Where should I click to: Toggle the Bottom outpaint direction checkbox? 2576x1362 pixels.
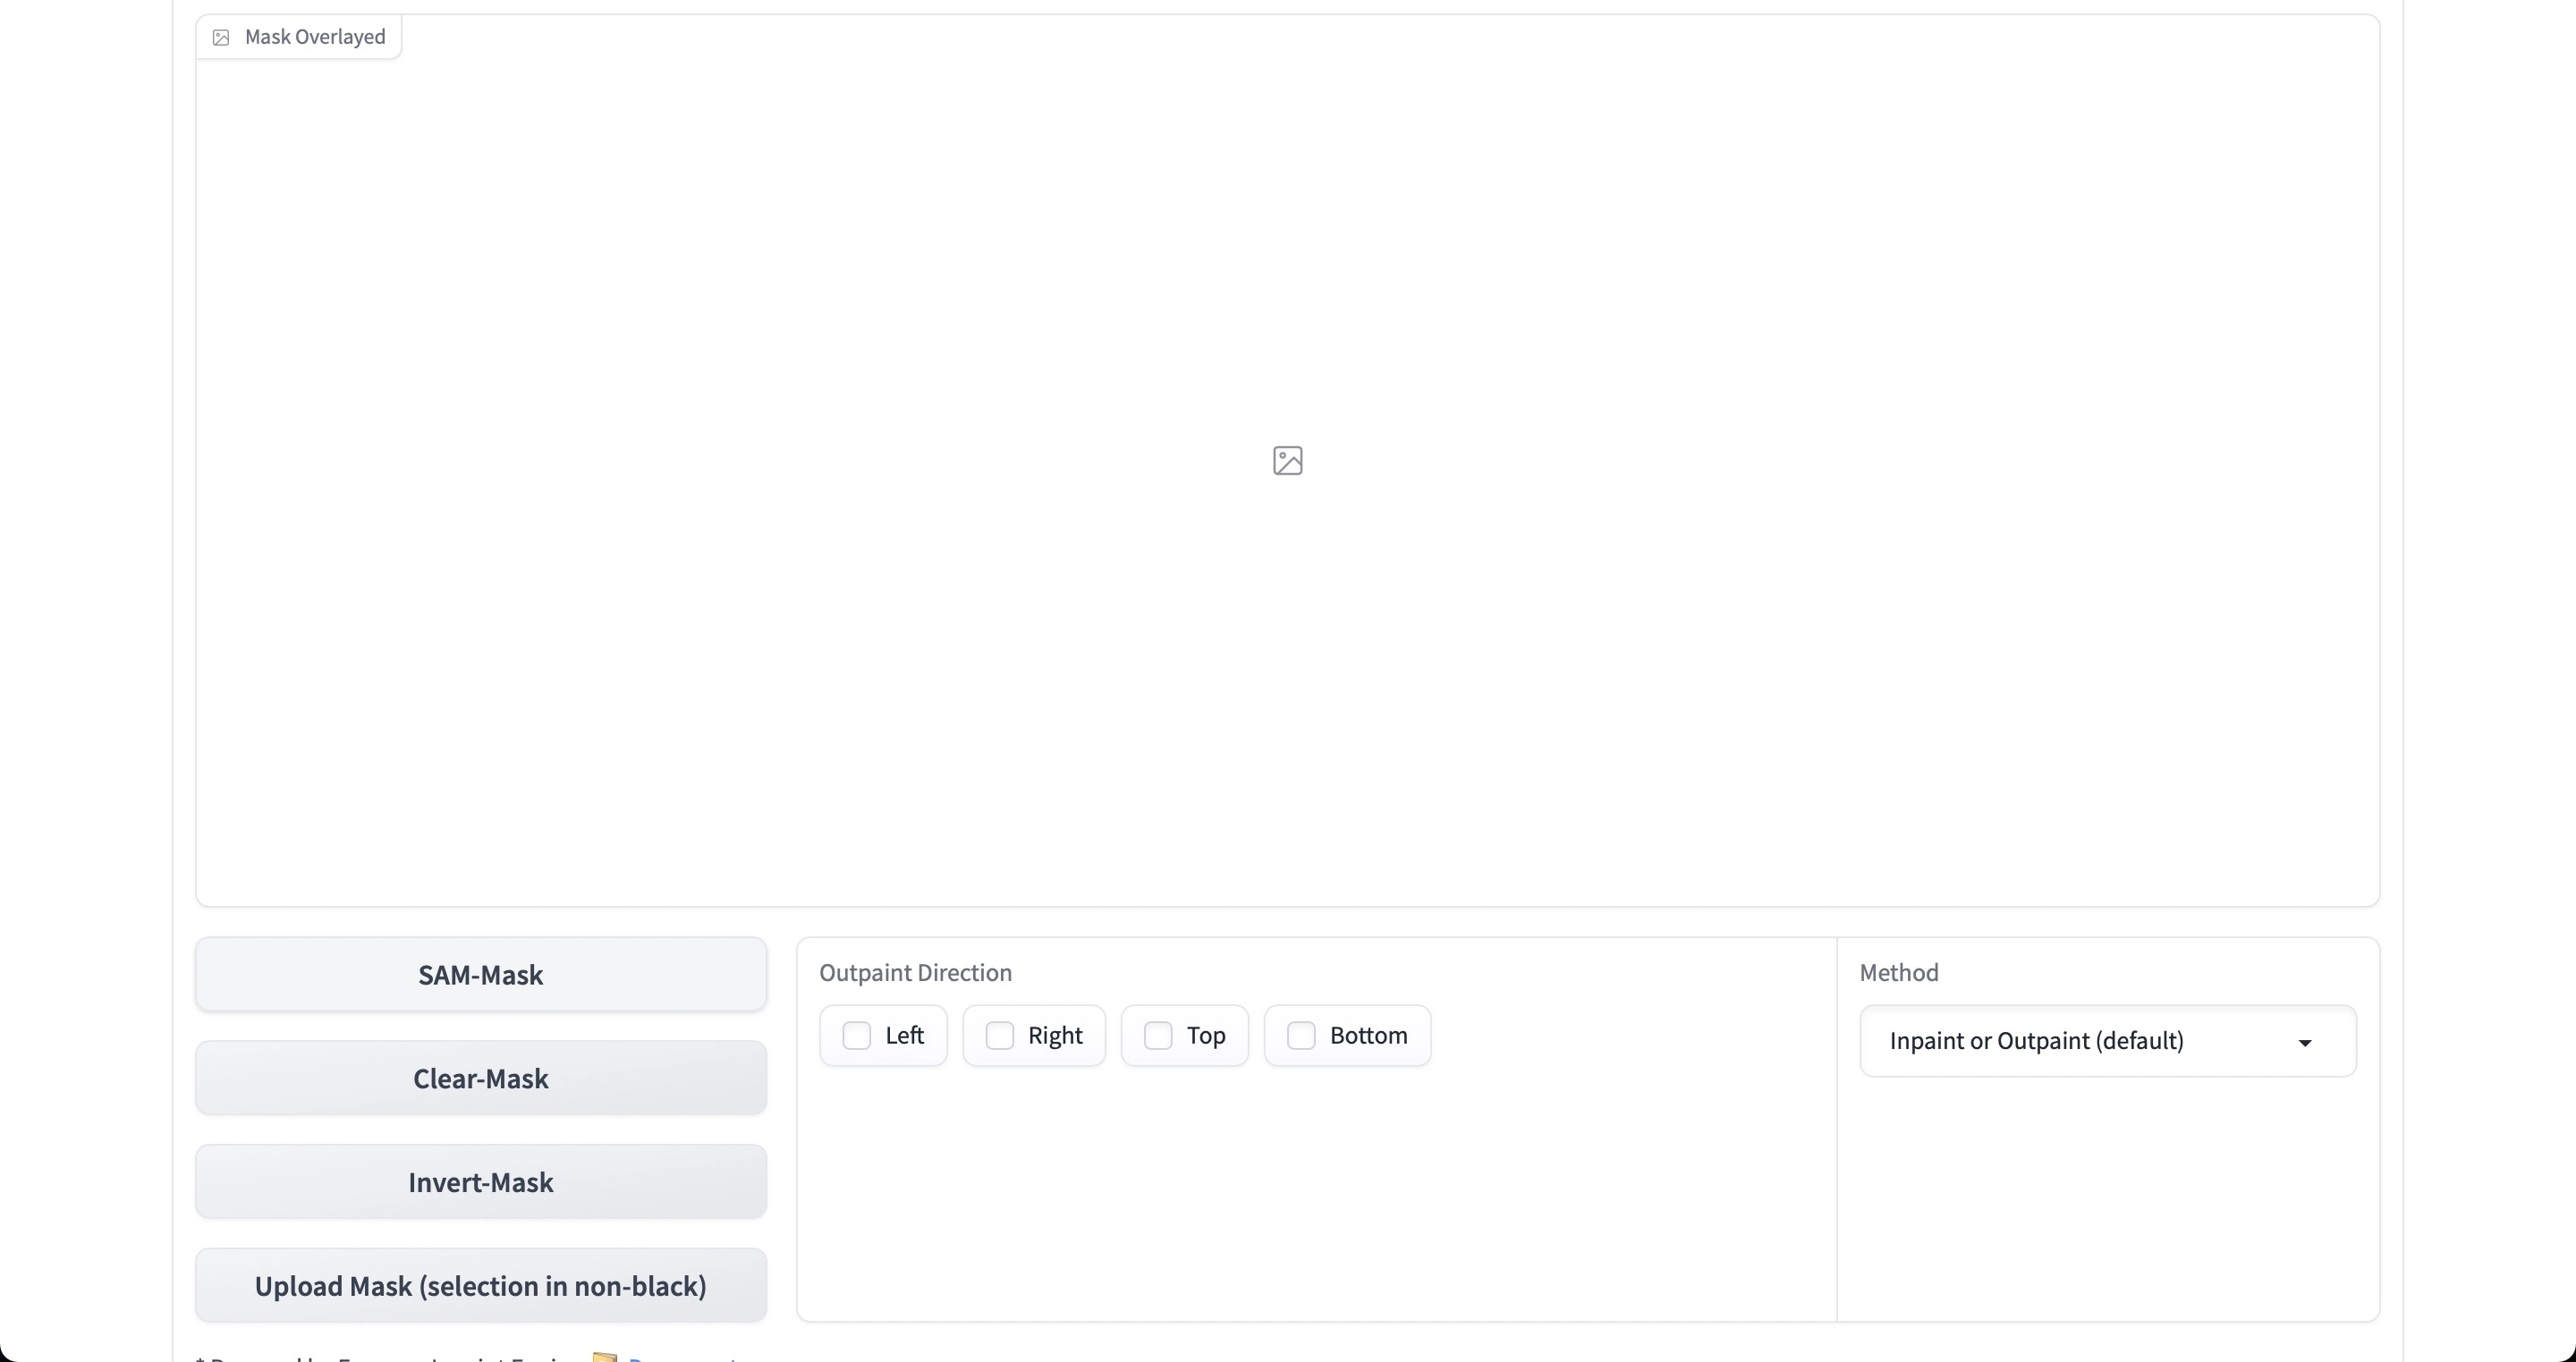click(x=1301, y=1035)
